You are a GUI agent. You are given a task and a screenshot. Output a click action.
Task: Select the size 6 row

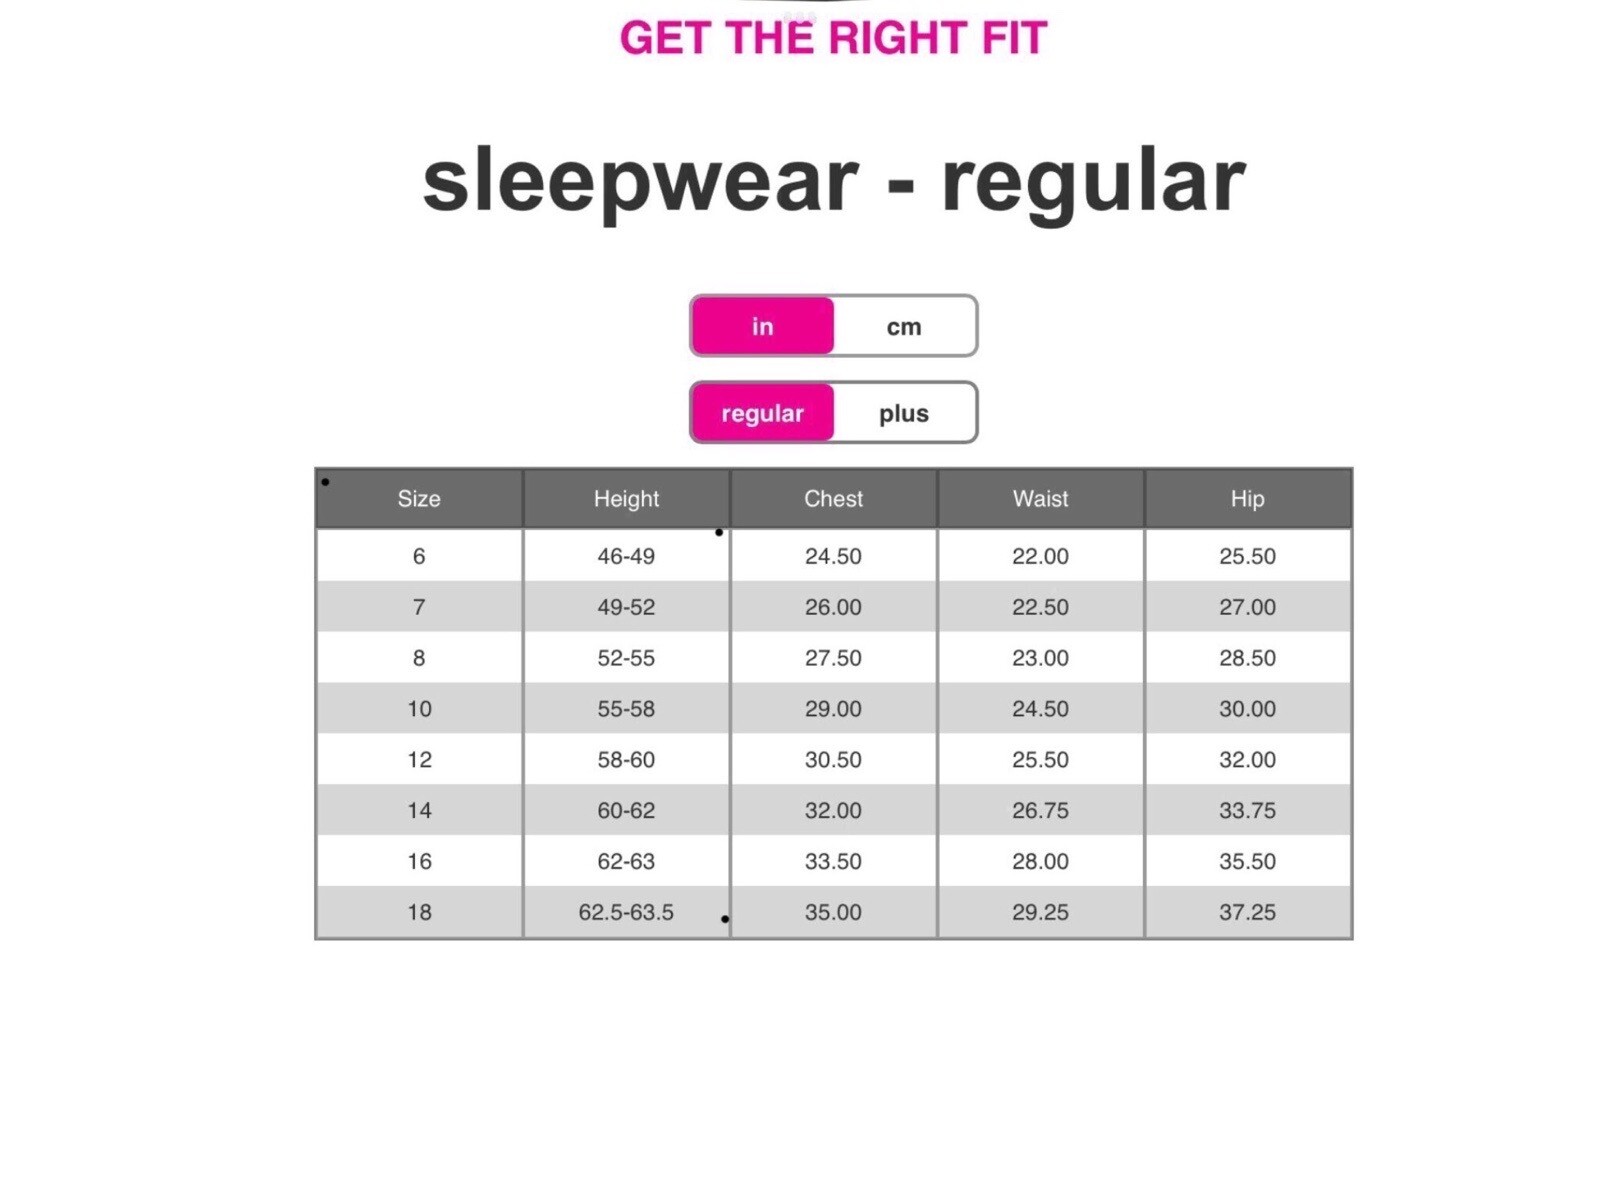point(834,556)
